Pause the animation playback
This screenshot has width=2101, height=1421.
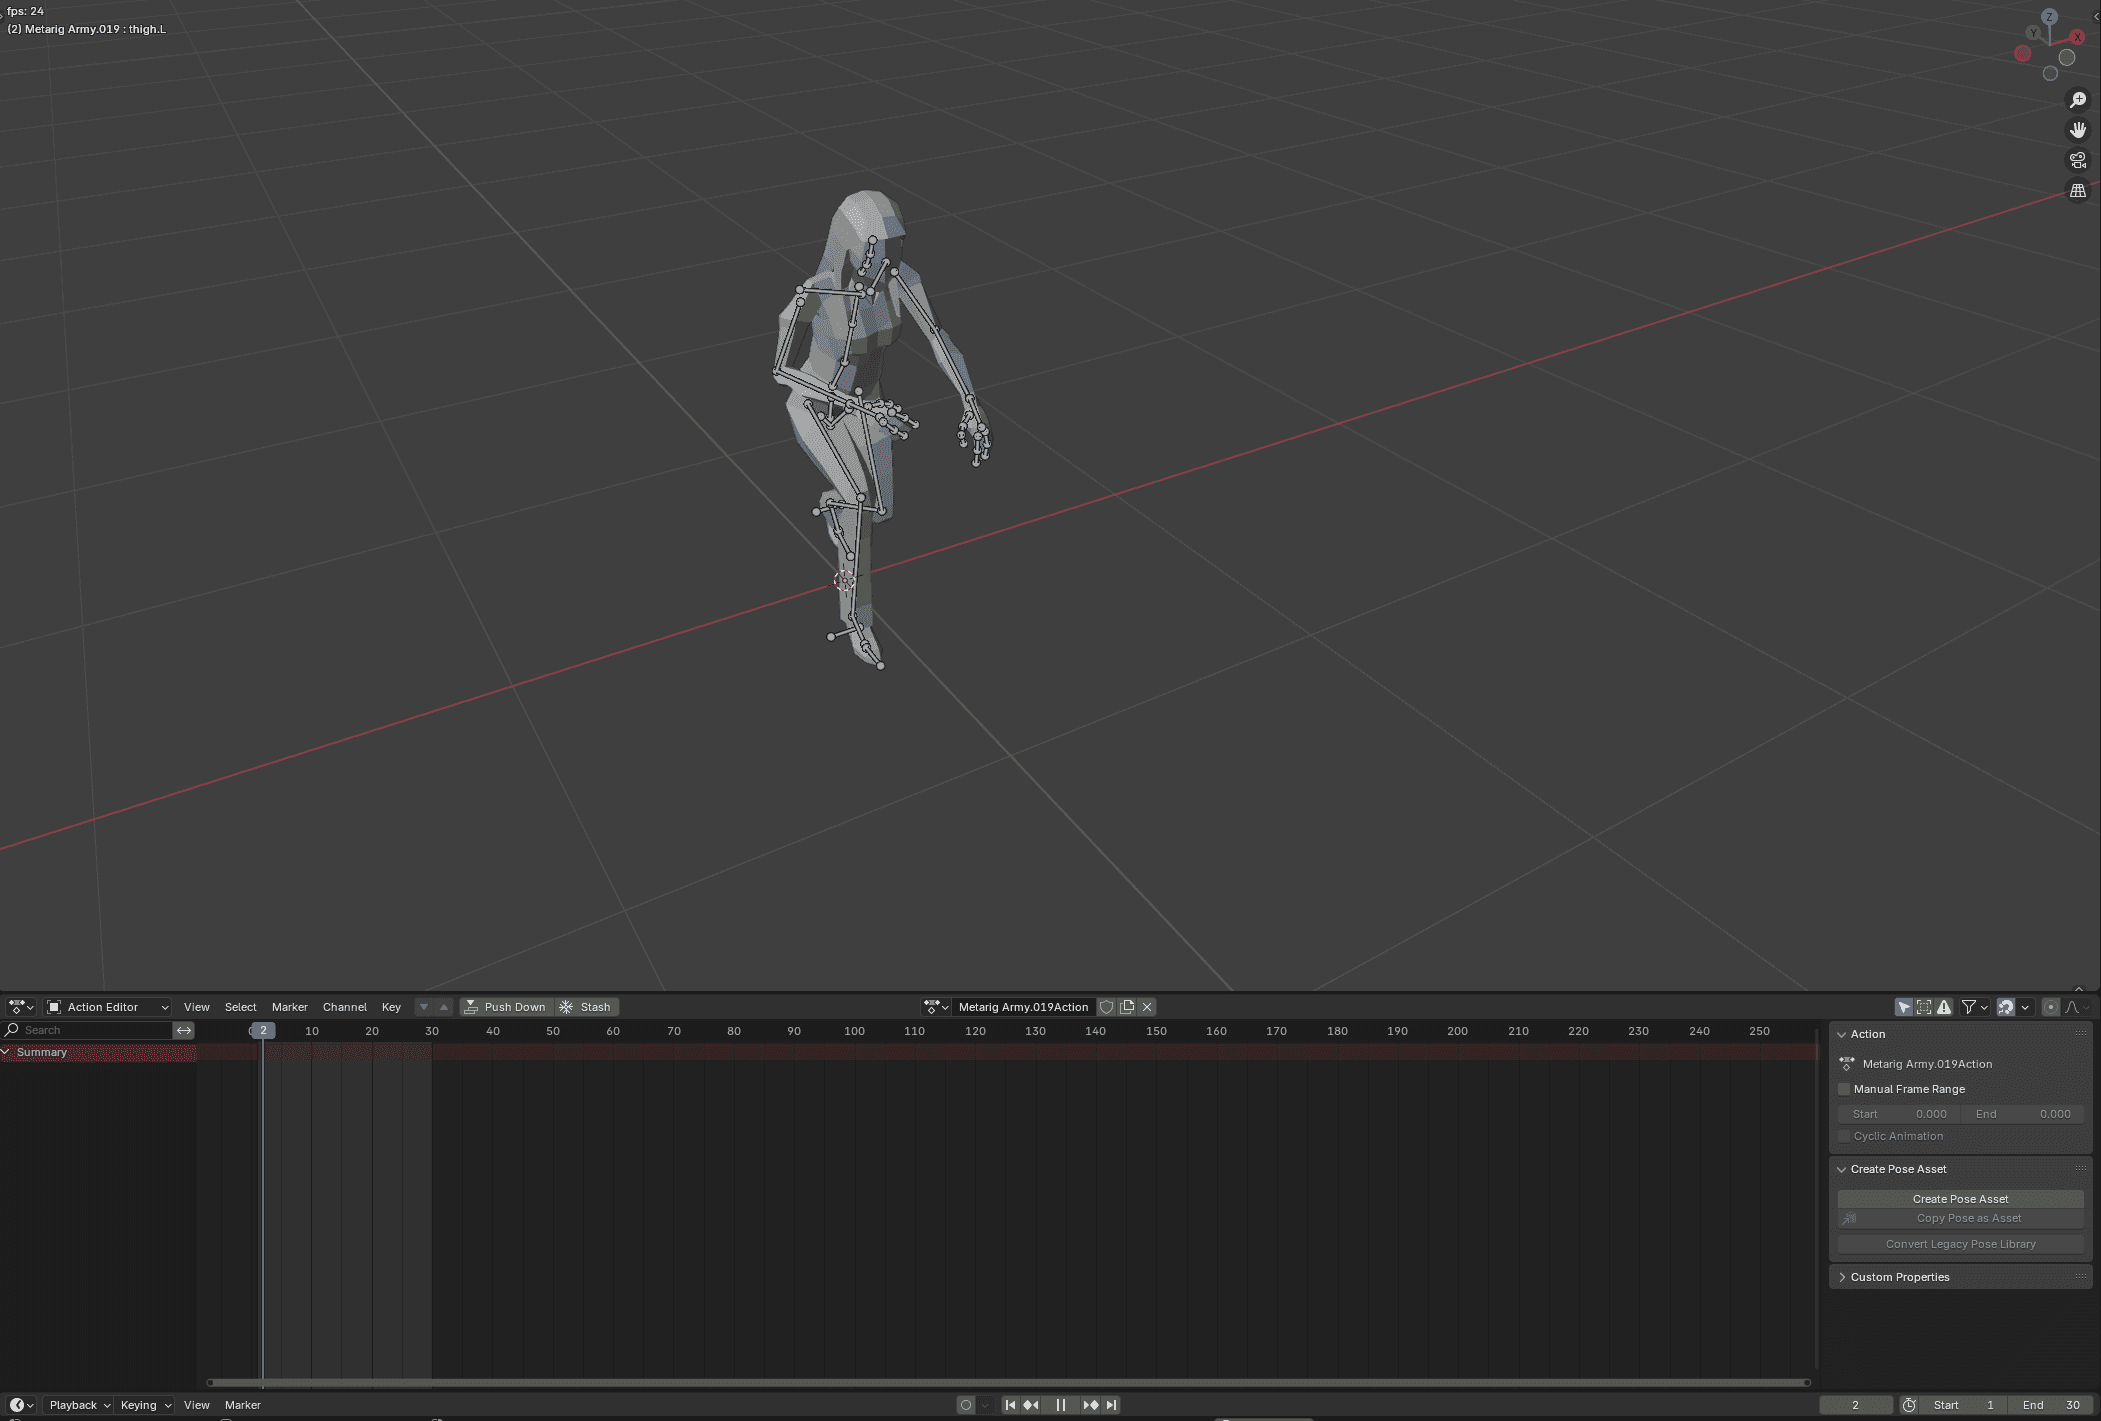pyautogui.click(x=1060, y=1405)
